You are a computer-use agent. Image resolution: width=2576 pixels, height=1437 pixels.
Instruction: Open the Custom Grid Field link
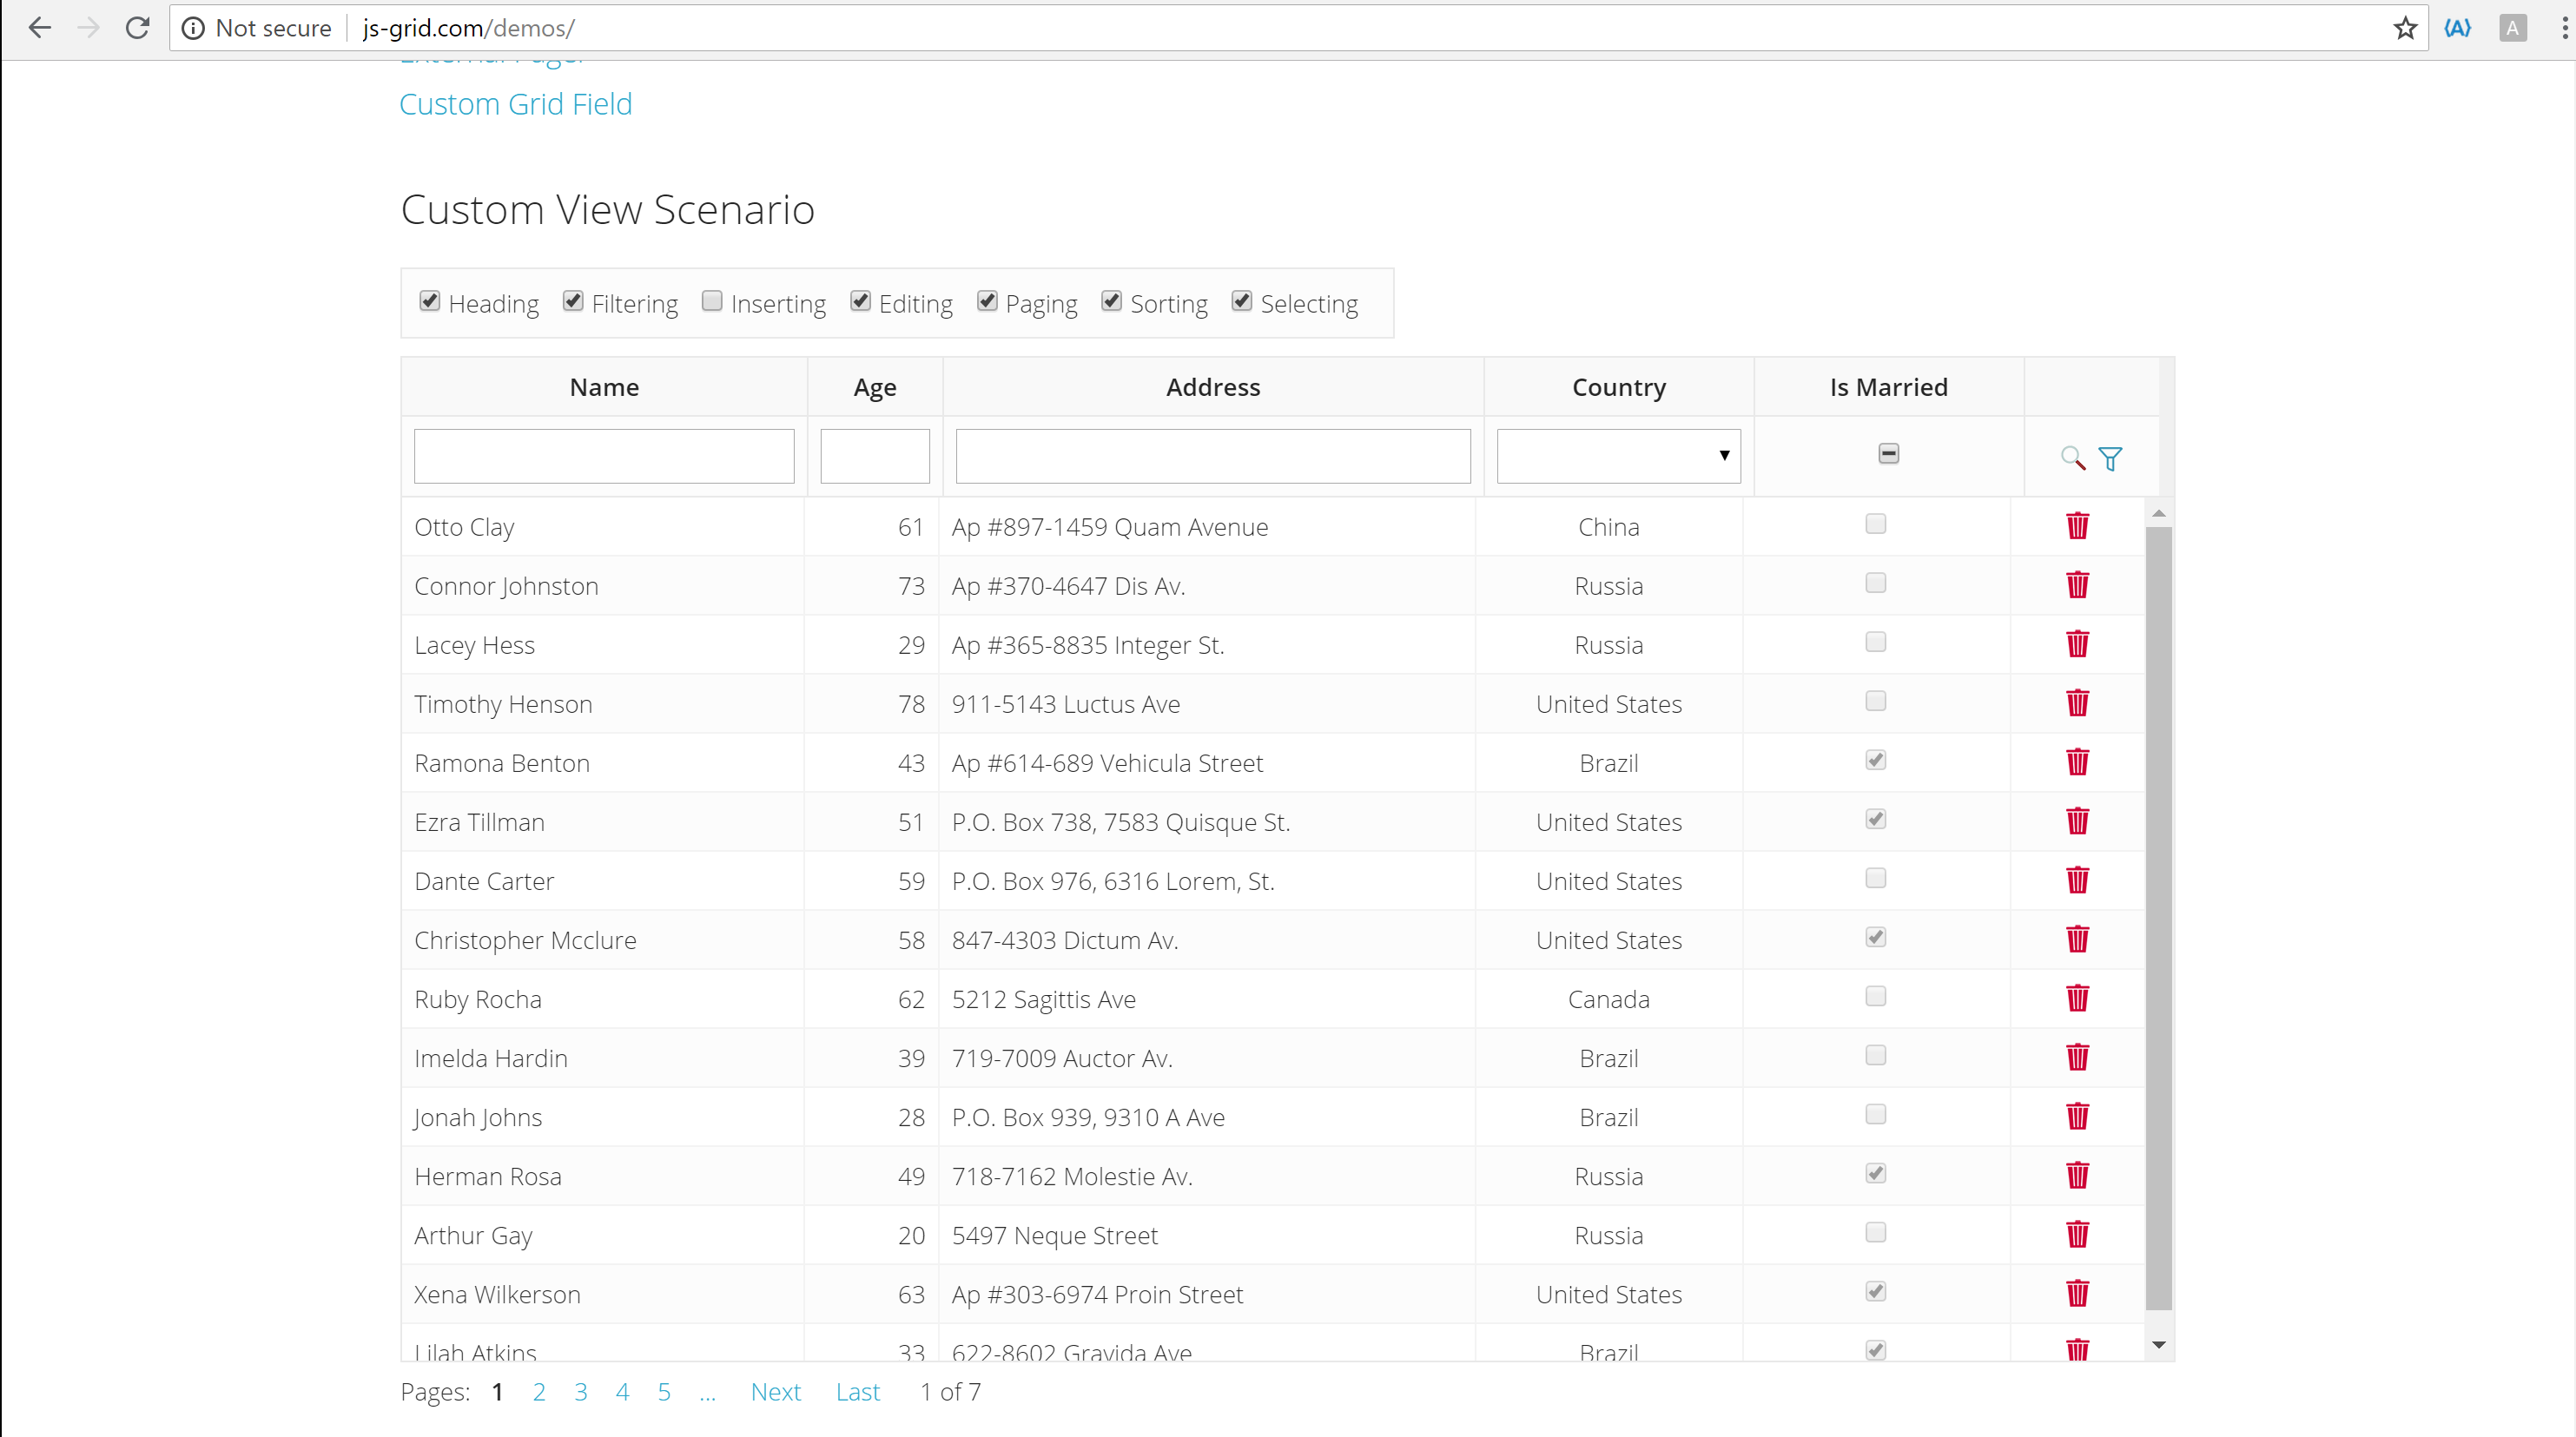(x=515, y=104)
